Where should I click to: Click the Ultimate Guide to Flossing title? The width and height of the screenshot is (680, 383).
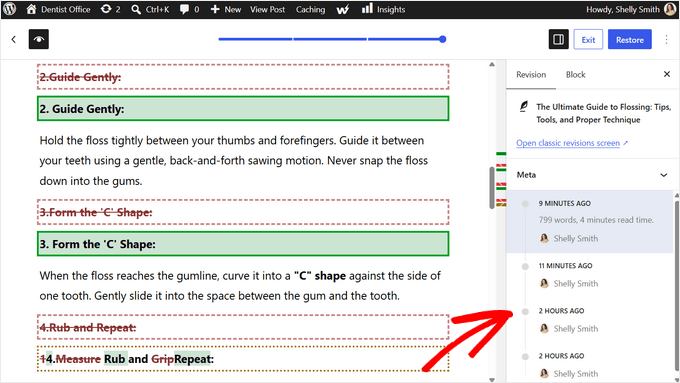pyautogui.click(x=603, y=113)
